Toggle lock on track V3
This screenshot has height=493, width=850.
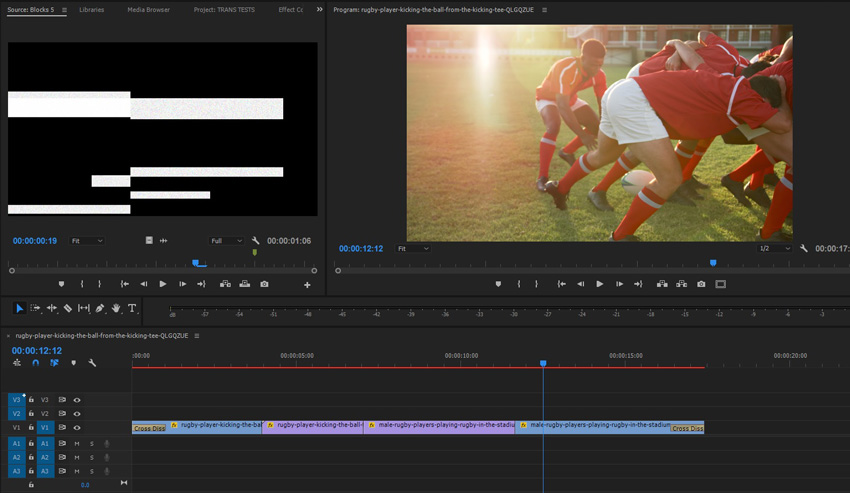[31, 400]
